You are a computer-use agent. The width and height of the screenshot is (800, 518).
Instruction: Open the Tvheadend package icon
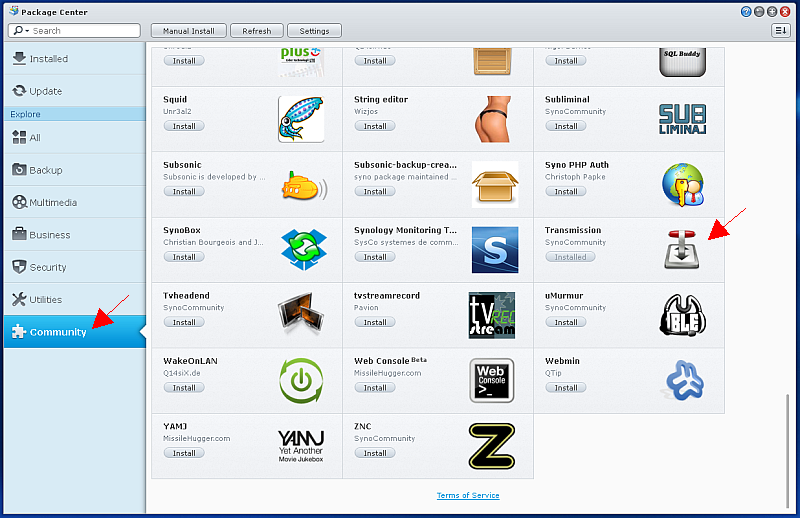click(301, 314)
